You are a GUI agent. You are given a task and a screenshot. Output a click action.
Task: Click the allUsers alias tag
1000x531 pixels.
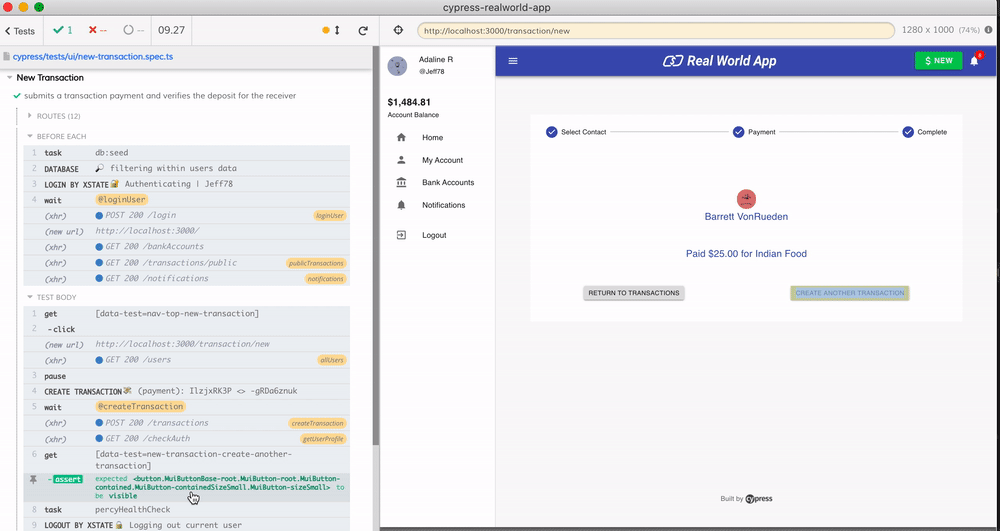[332, 360]
